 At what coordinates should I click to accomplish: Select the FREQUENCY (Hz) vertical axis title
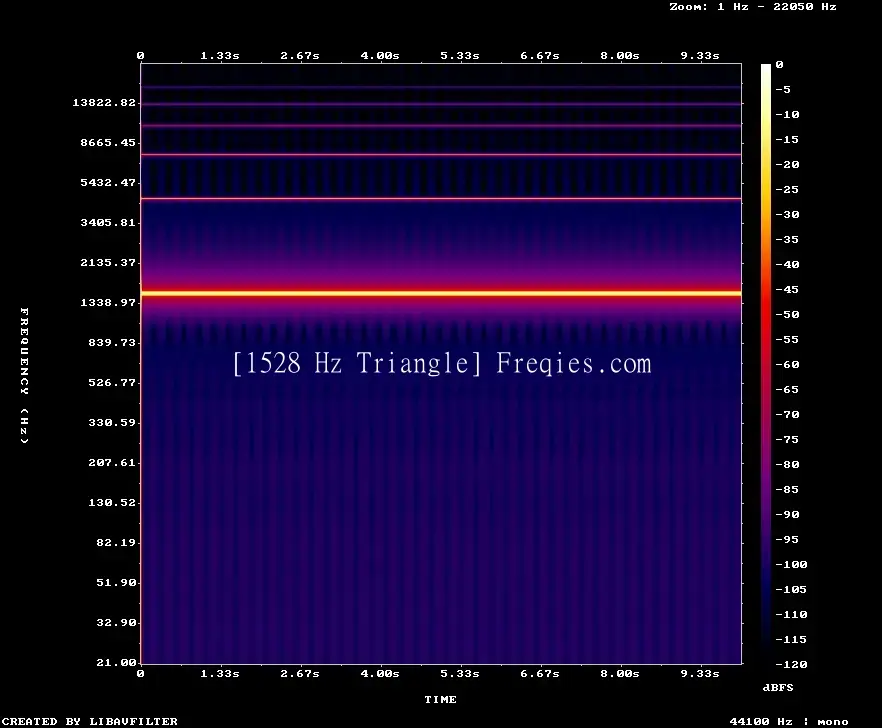(x=24, y=375)
